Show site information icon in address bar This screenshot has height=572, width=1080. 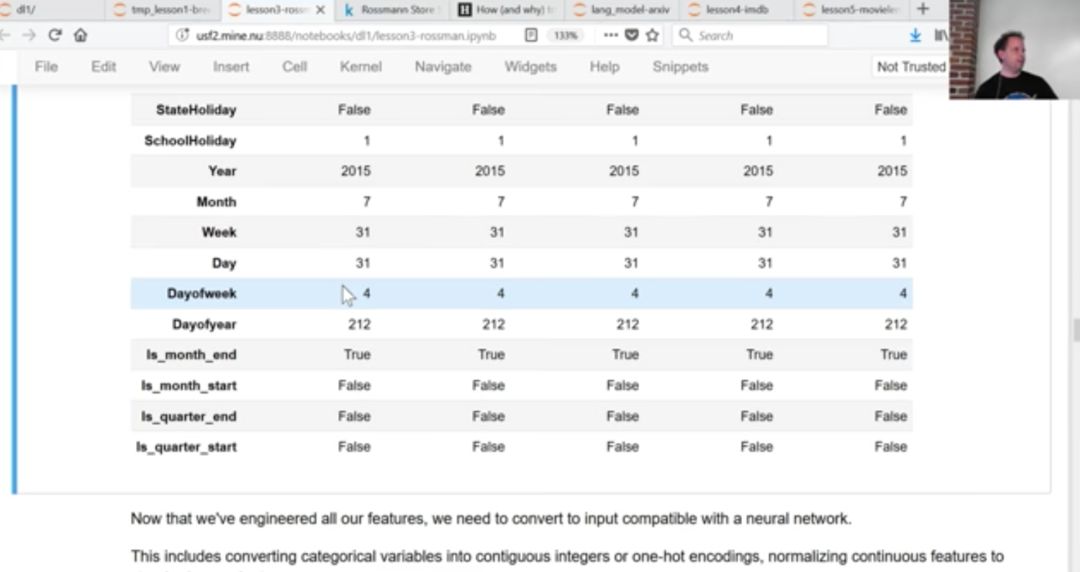pyautogui.click(x=182, y=35)
